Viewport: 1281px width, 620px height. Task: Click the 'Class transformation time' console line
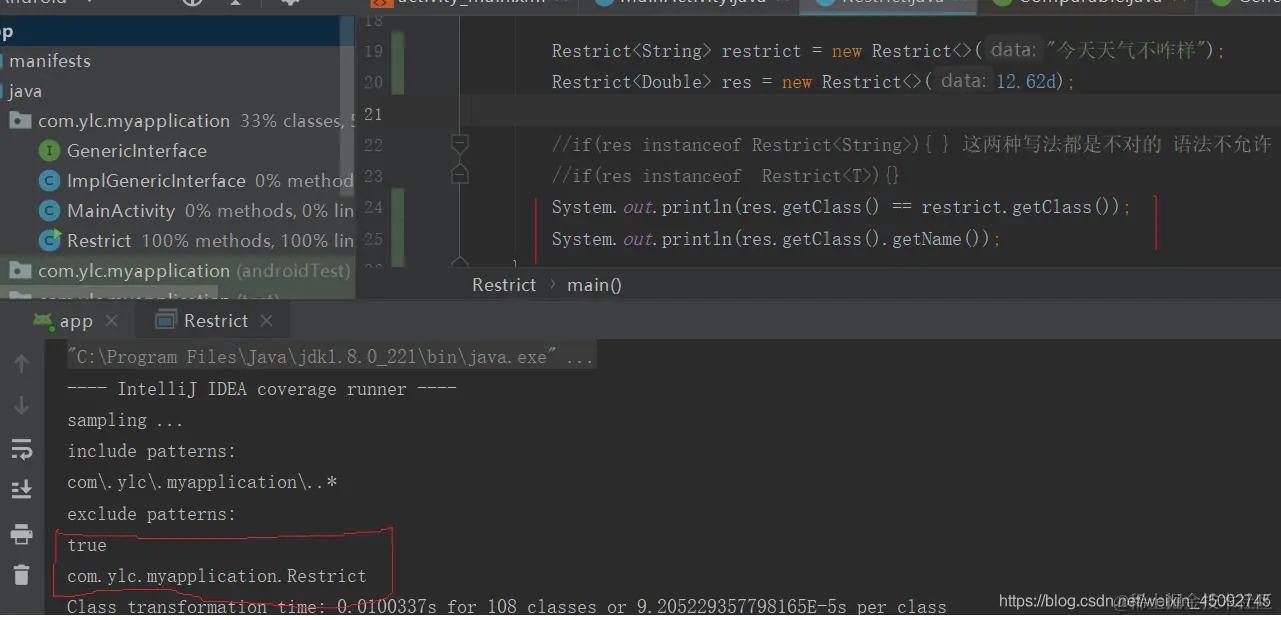507,607
